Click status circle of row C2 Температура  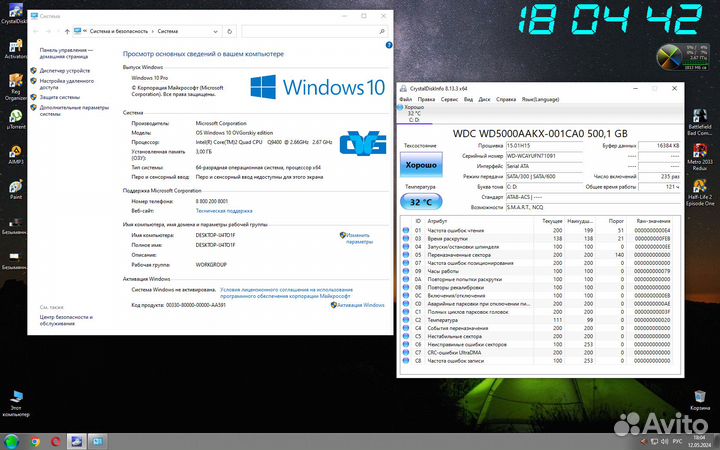406,320
